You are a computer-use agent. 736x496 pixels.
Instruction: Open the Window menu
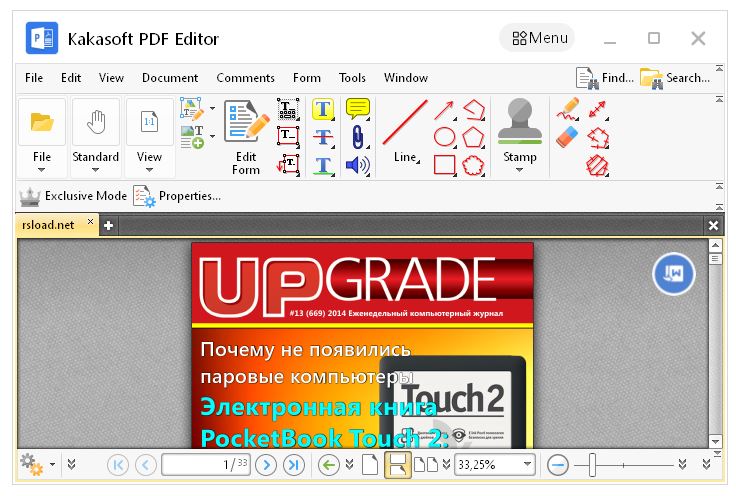coord(406,78)
